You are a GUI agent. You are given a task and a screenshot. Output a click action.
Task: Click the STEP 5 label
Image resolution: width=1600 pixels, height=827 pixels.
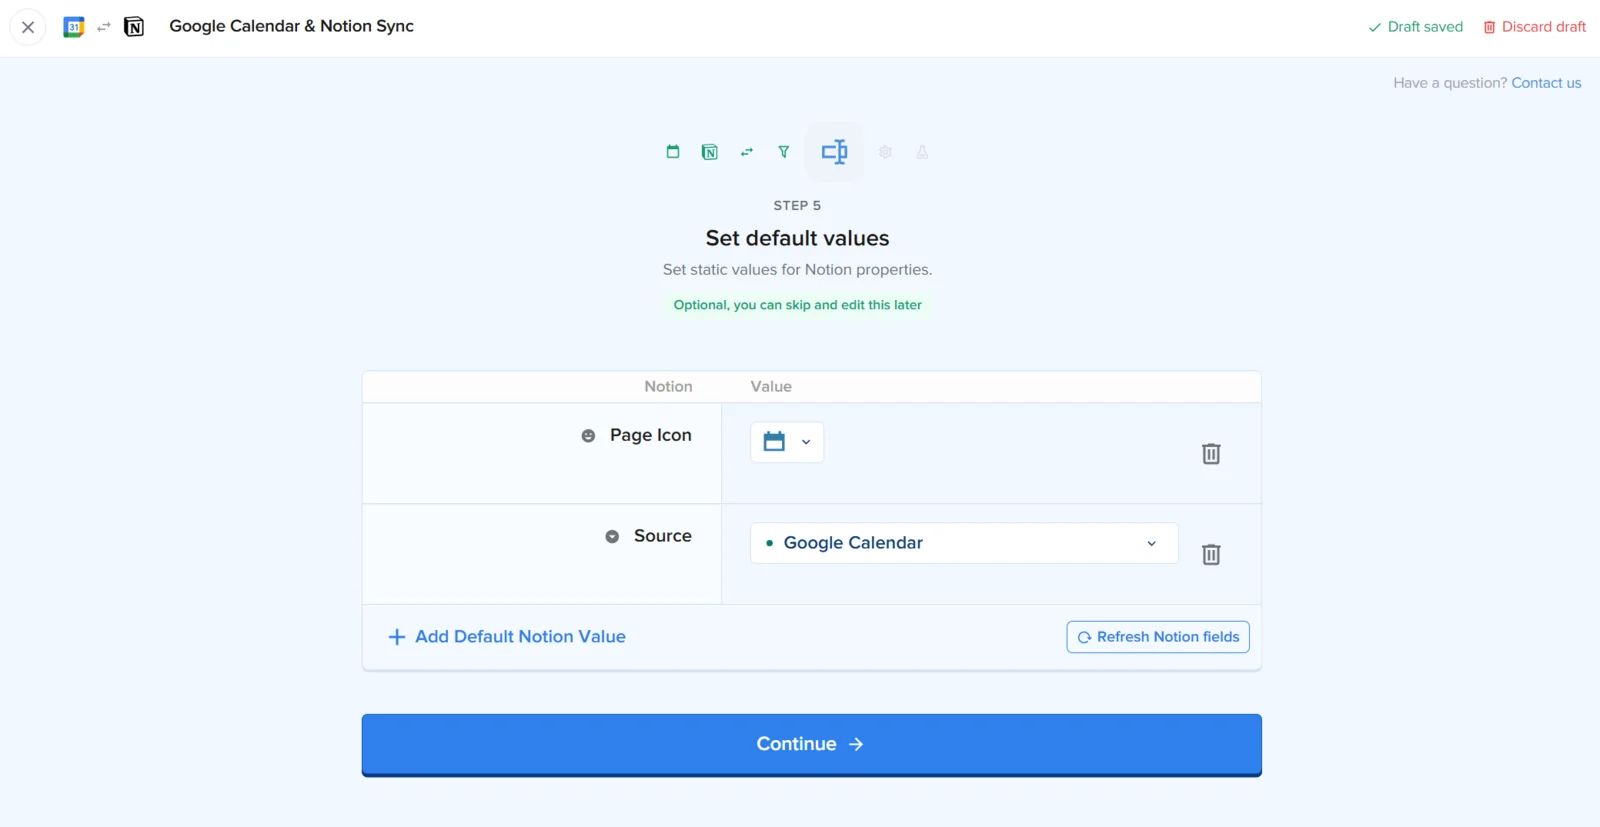[797, 205]
